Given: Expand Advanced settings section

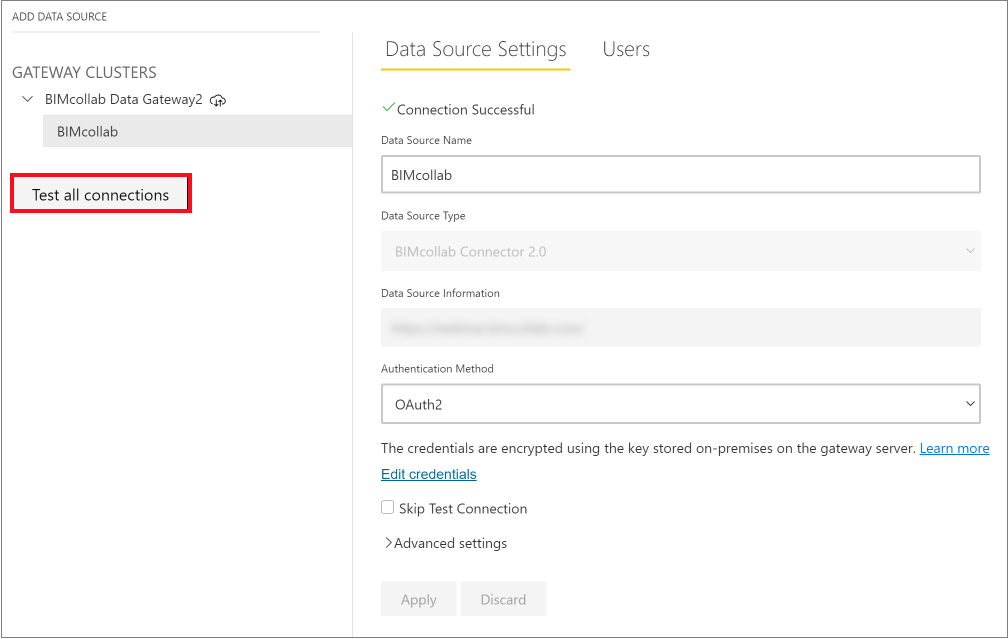Looking at the screenshot, I should point(446,543).
